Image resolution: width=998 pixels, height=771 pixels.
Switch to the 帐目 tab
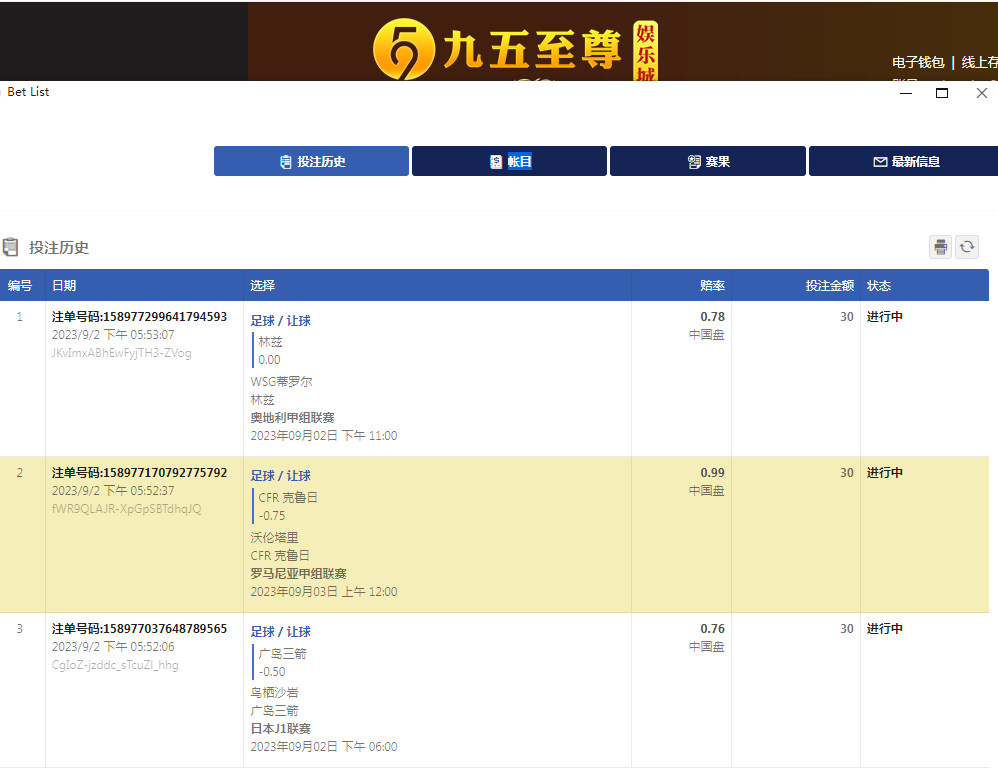(509, 161)
